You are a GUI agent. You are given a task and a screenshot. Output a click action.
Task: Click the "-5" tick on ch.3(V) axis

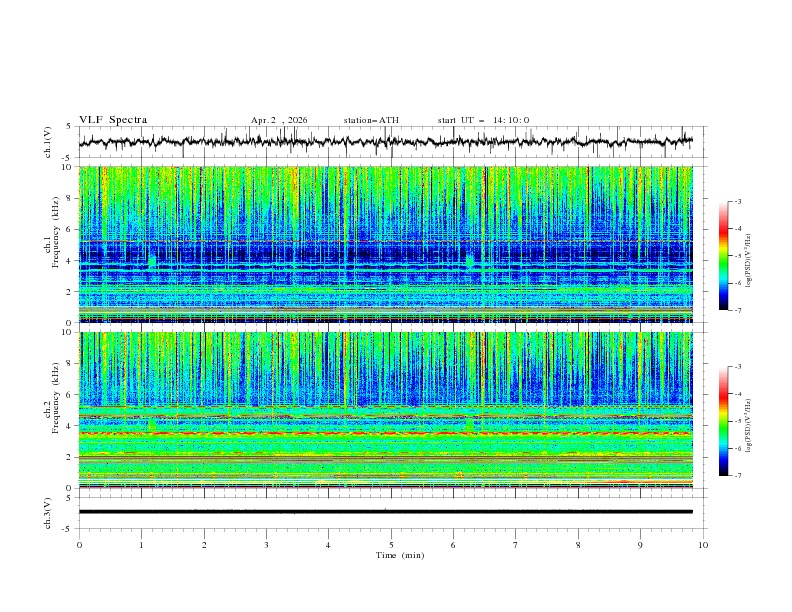66,529
